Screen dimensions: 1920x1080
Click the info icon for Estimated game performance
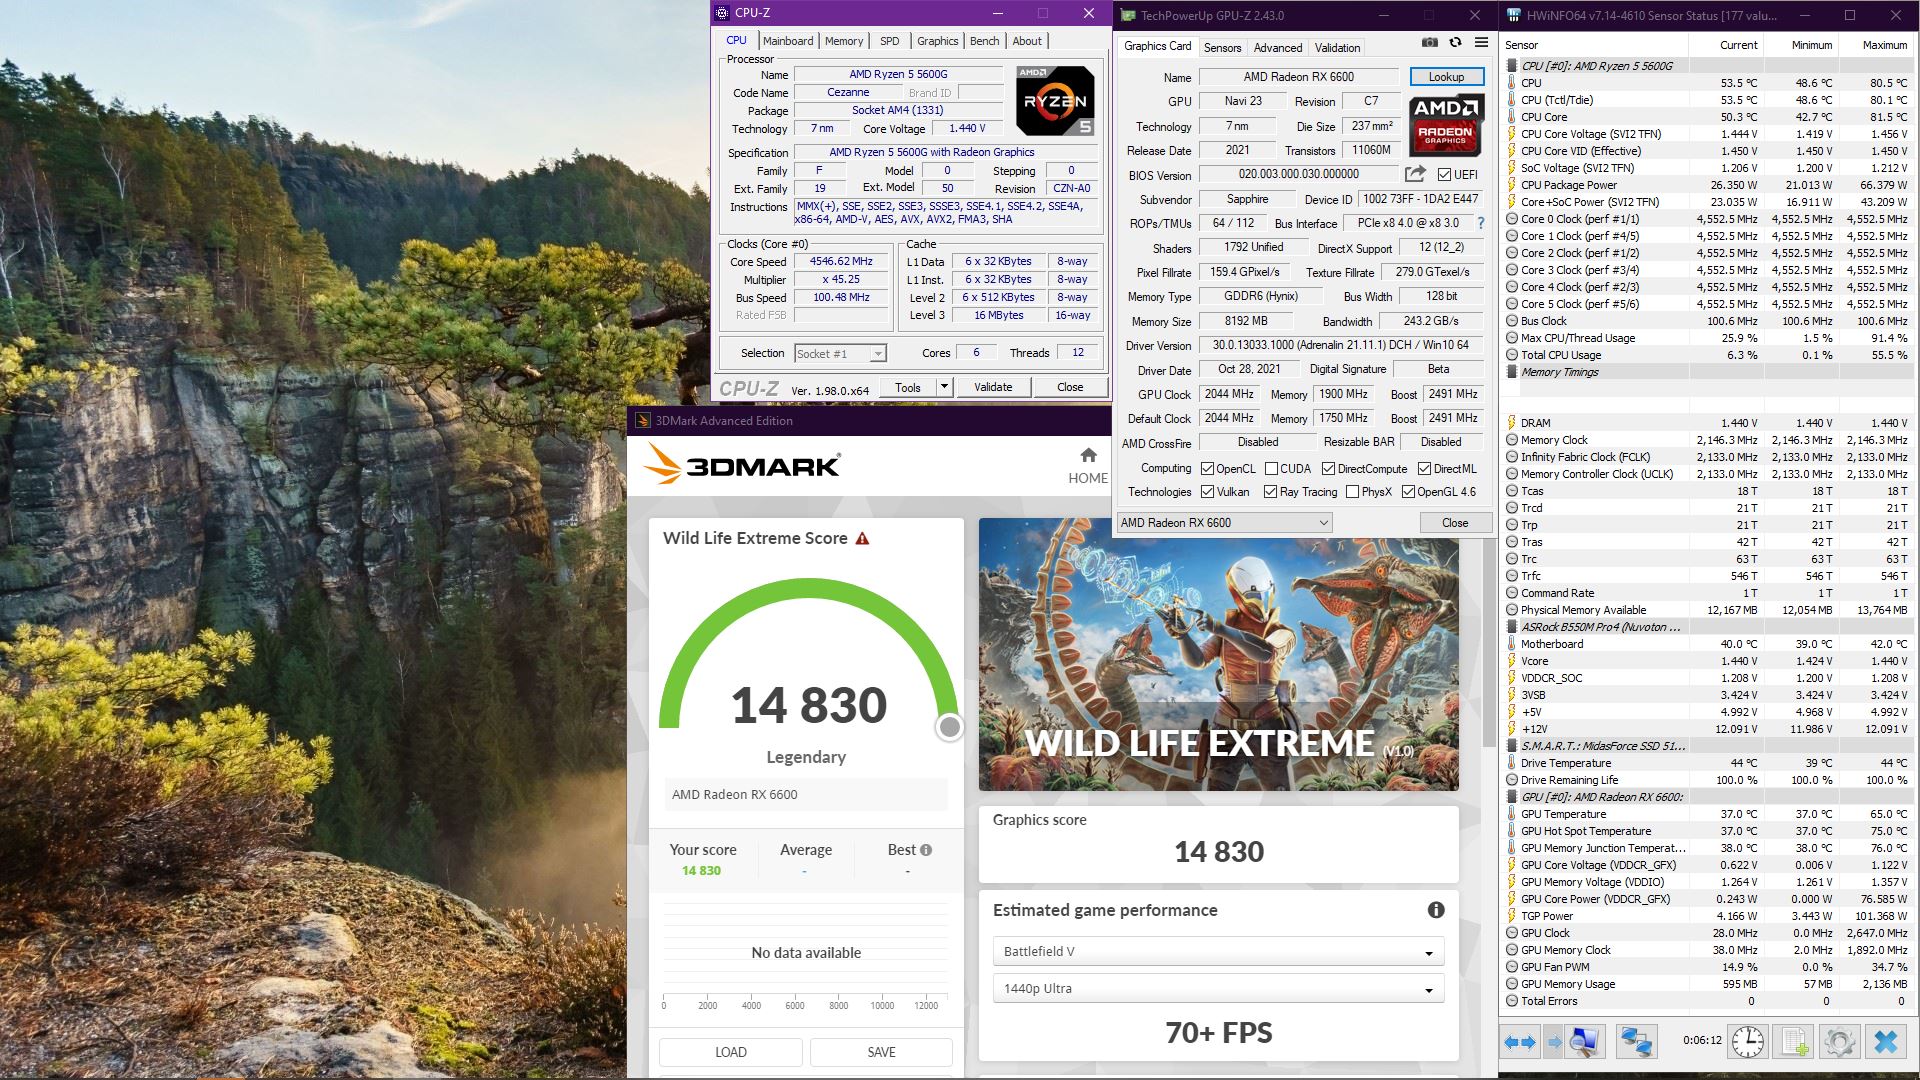click(1436, 910)
